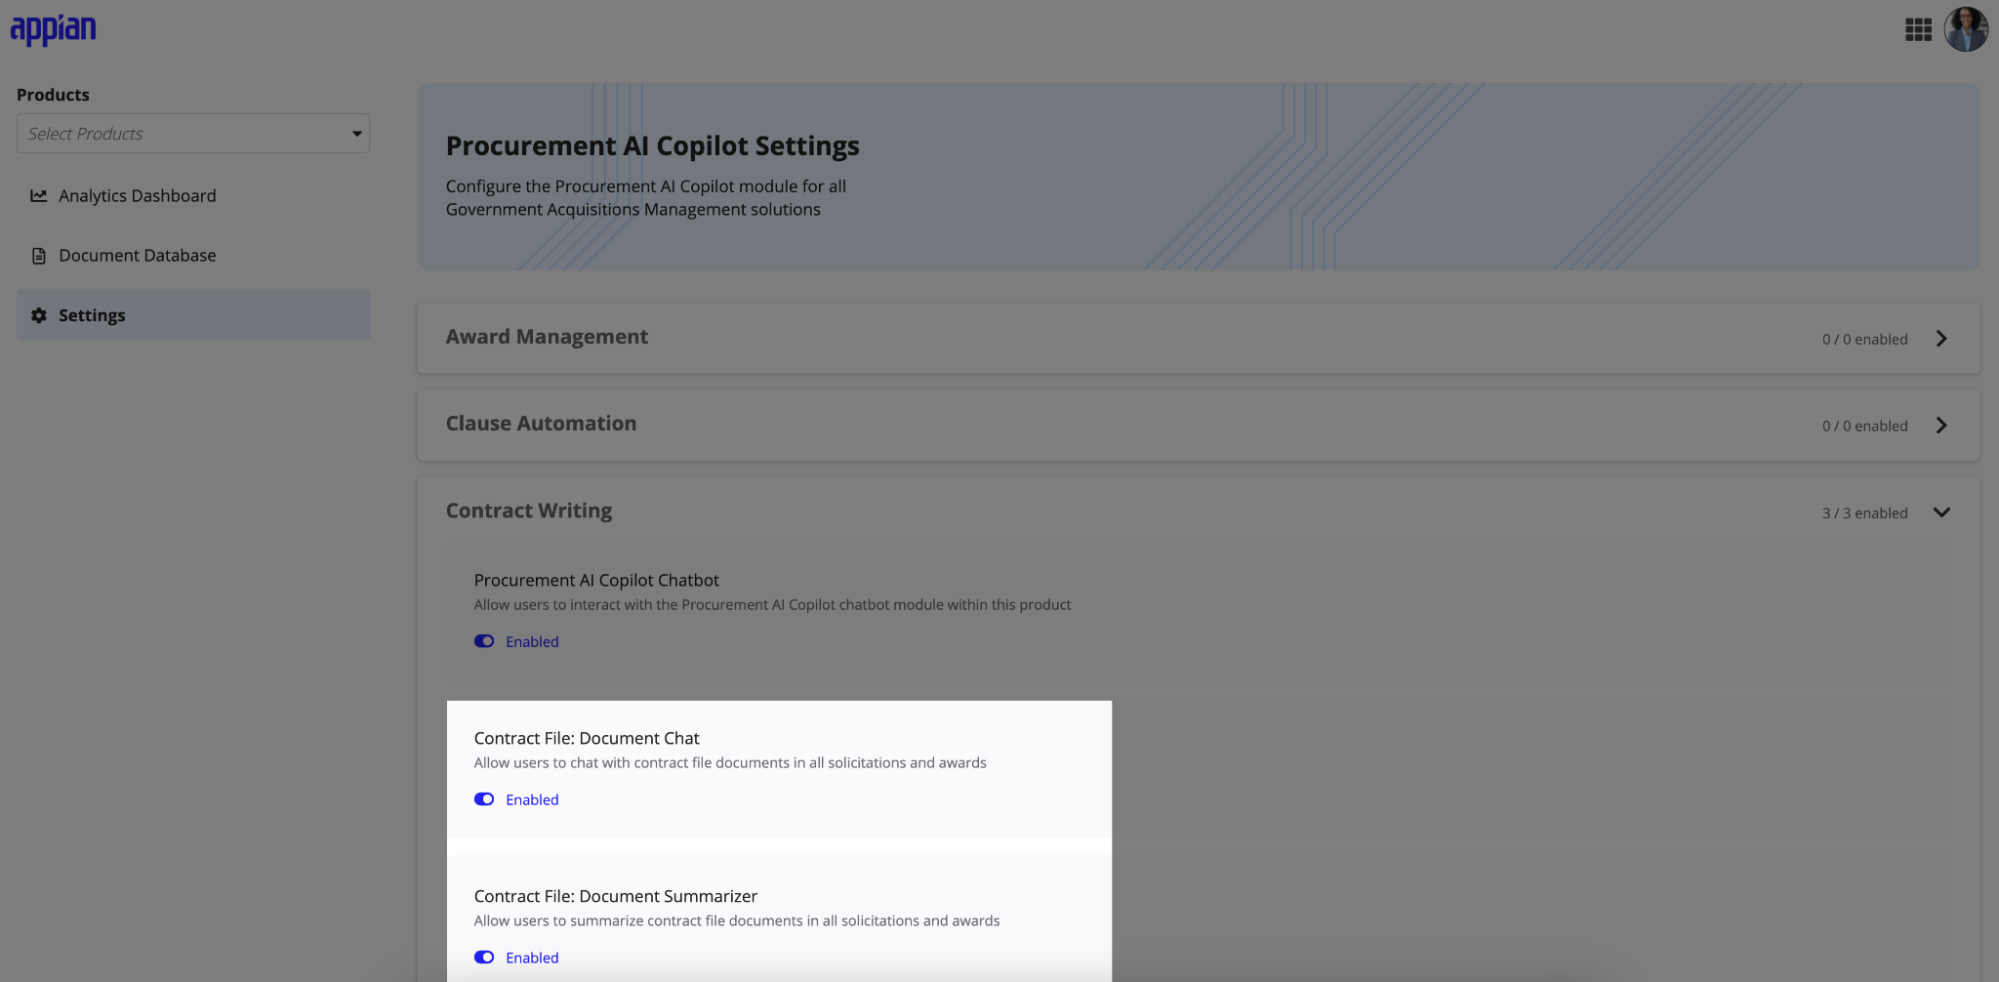Image resolution: width=1999 pixels, height=982 pixels.
Task: Click Procurement AI Copilot Chatbot title
Action: tap(596, 580)
